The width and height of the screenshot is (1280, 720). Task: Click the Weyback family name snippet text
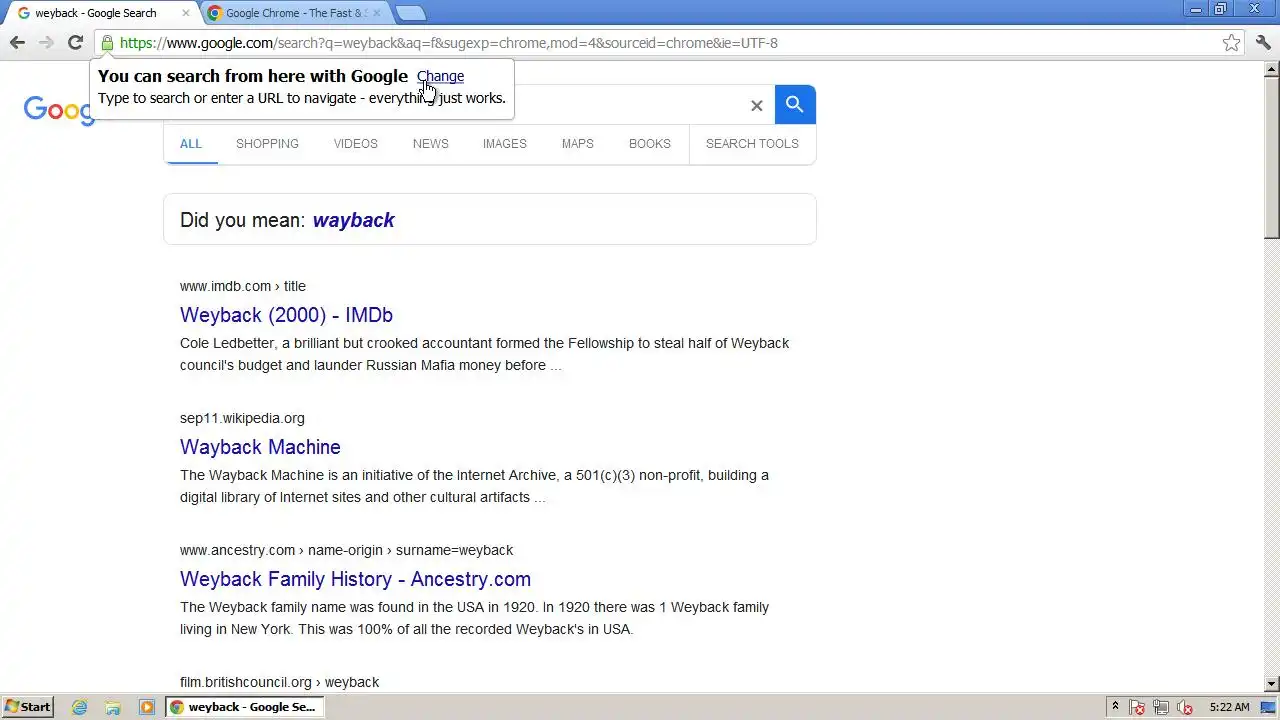474,618
